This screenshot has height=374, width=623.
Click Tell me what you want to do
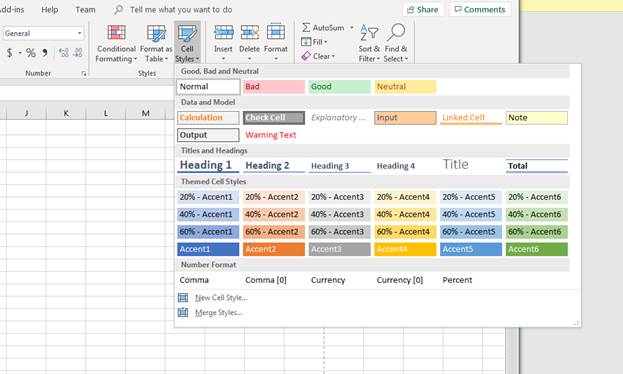(181, 10)
